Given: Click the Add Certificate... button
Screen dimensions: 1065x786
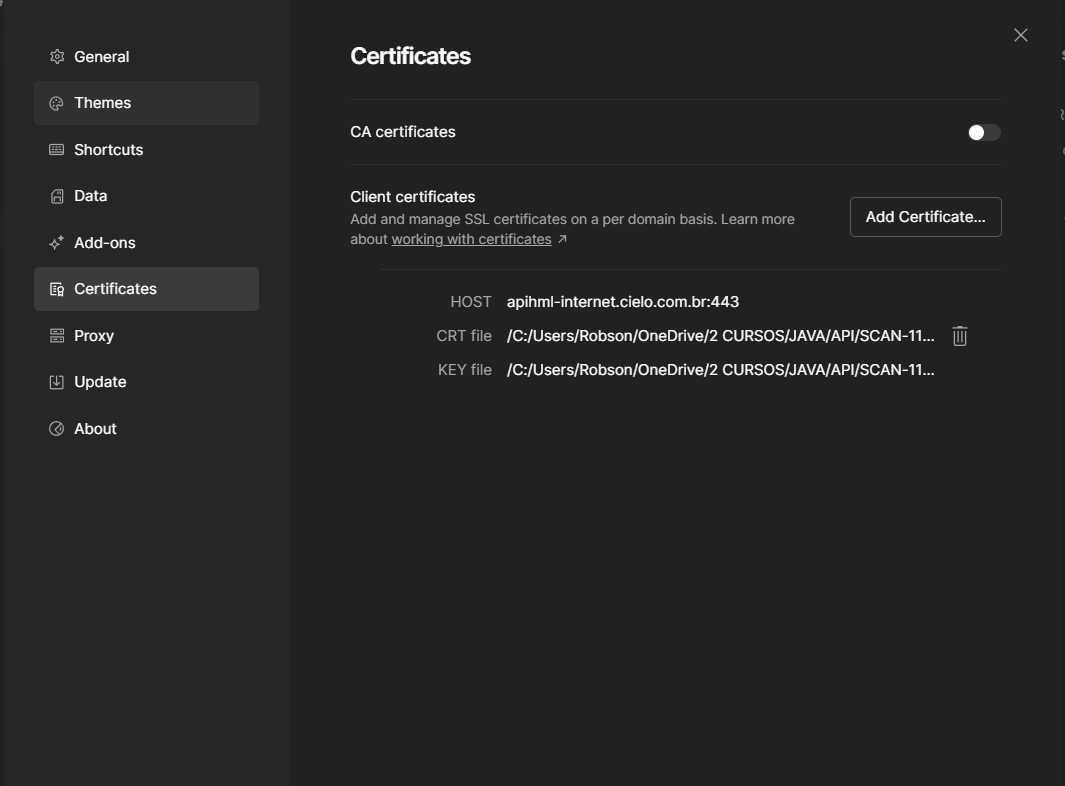Looking at the screenshot, I should [x=925, y=217].
